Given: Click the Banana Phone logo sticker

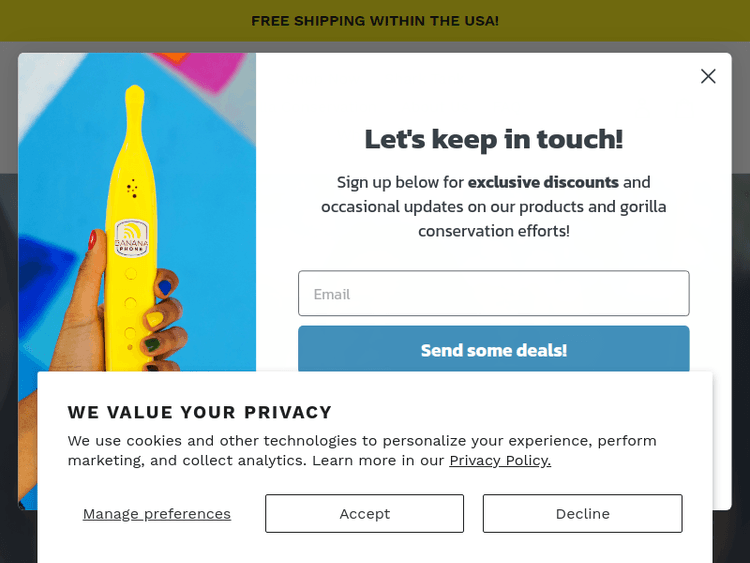Looking at the screenshot, I should pos(132,240).
